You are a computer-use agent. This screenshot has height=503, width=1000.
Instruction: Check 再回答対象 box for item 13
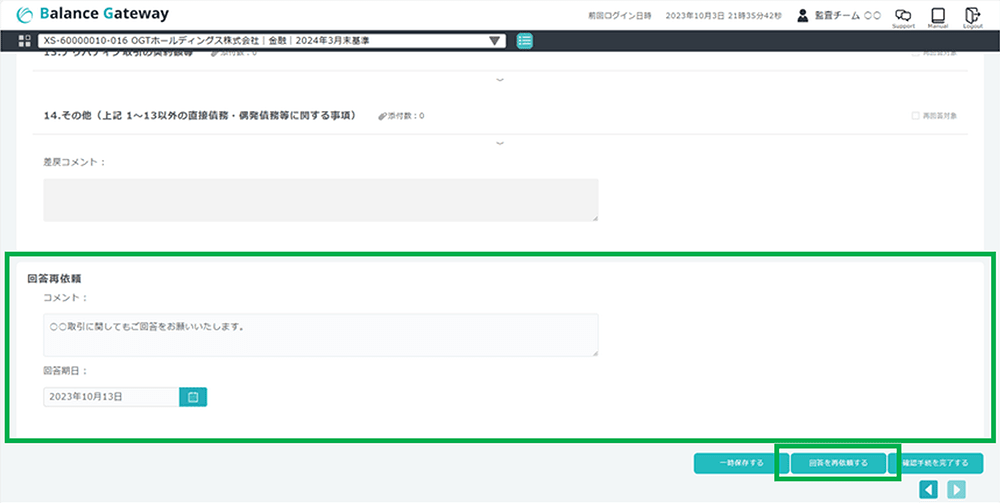(916, 52)
